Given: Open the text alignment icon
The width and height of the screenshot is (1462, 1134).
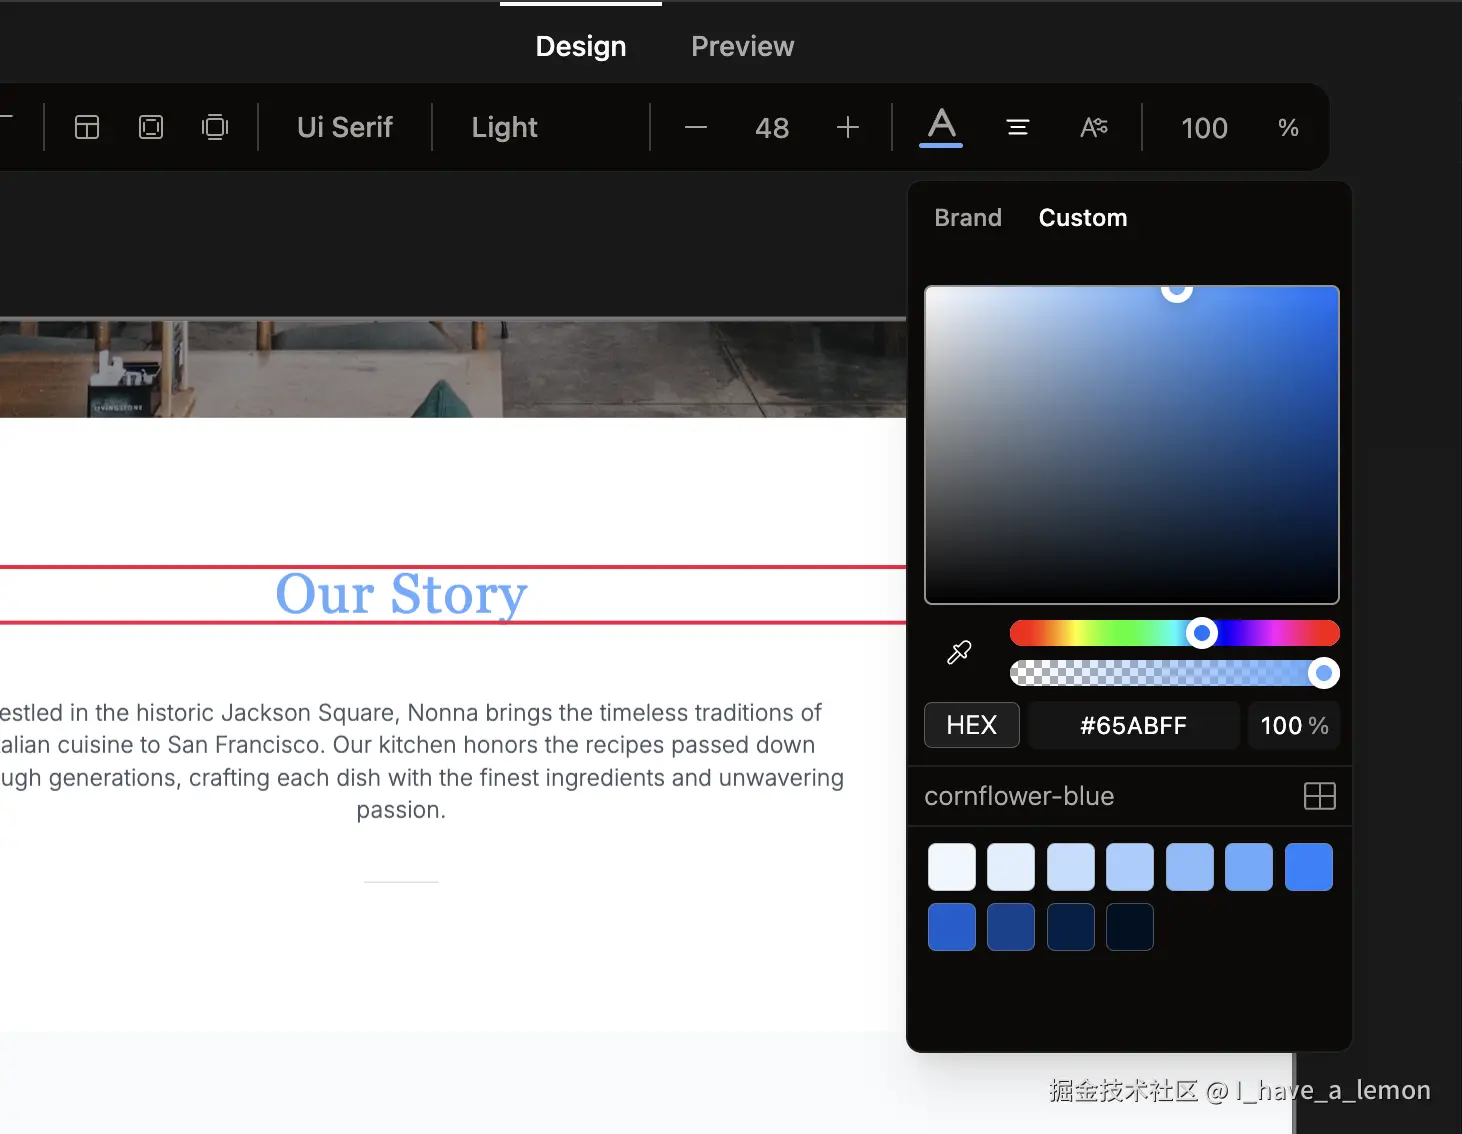Looking at the screenshot, I should click(1018, 127).
